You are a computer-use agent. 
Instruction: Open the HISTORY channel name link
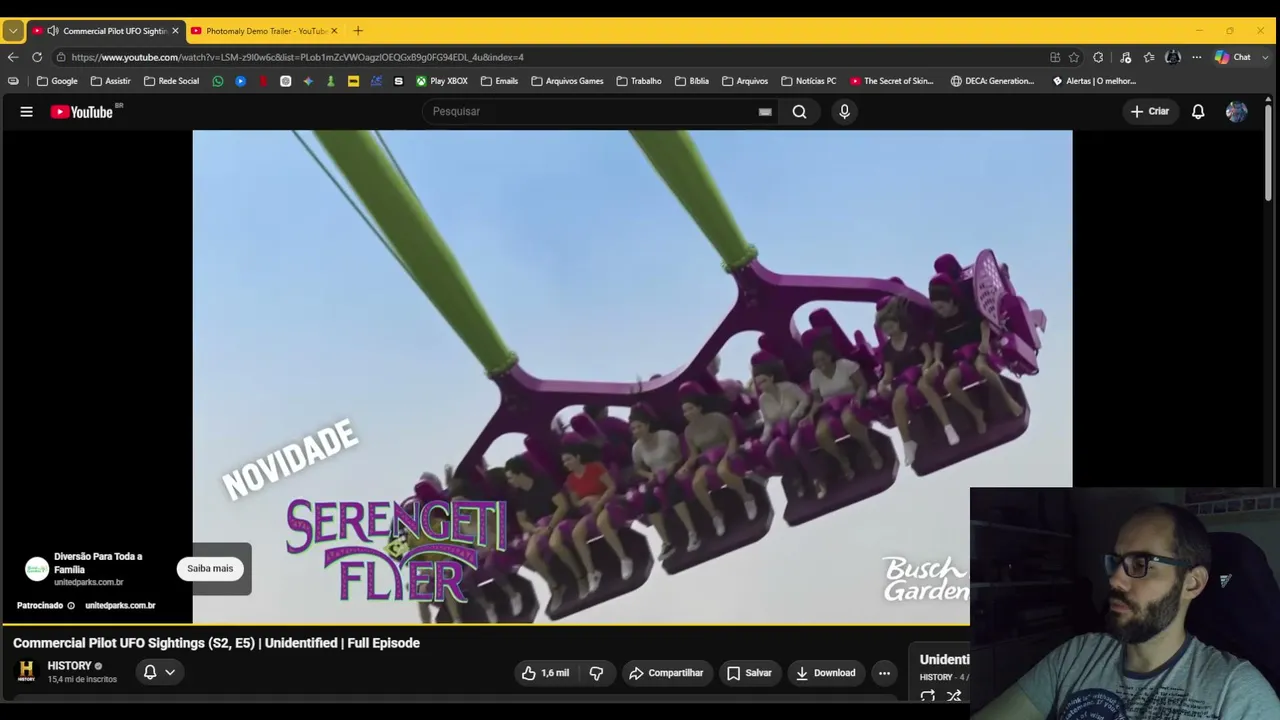click(x=69, y=666)
